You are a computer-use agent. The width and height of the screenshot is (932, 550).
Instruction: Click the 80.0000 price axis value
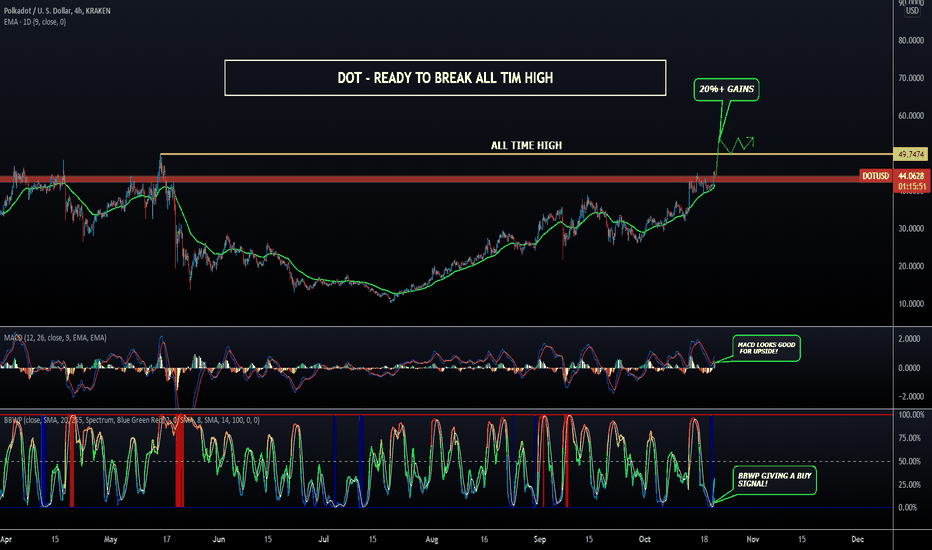pos(911,40)
